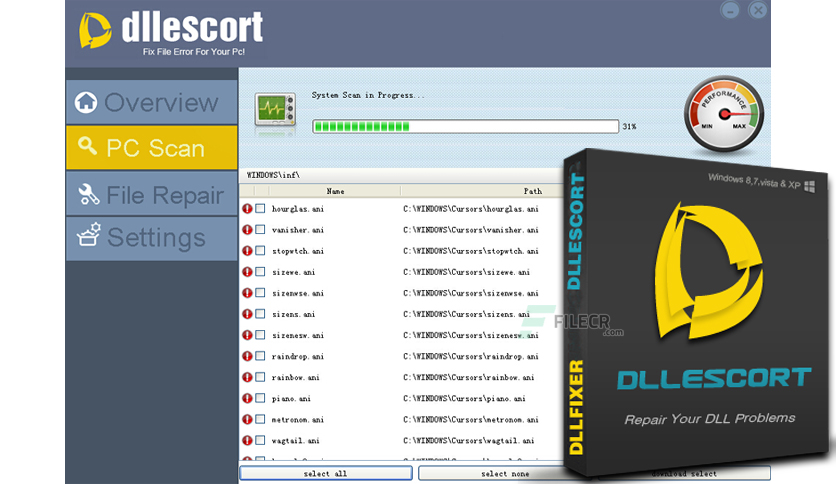Screen dimensions: 836x484
Task: Check the box for metronom.ani
Action: 260,419
